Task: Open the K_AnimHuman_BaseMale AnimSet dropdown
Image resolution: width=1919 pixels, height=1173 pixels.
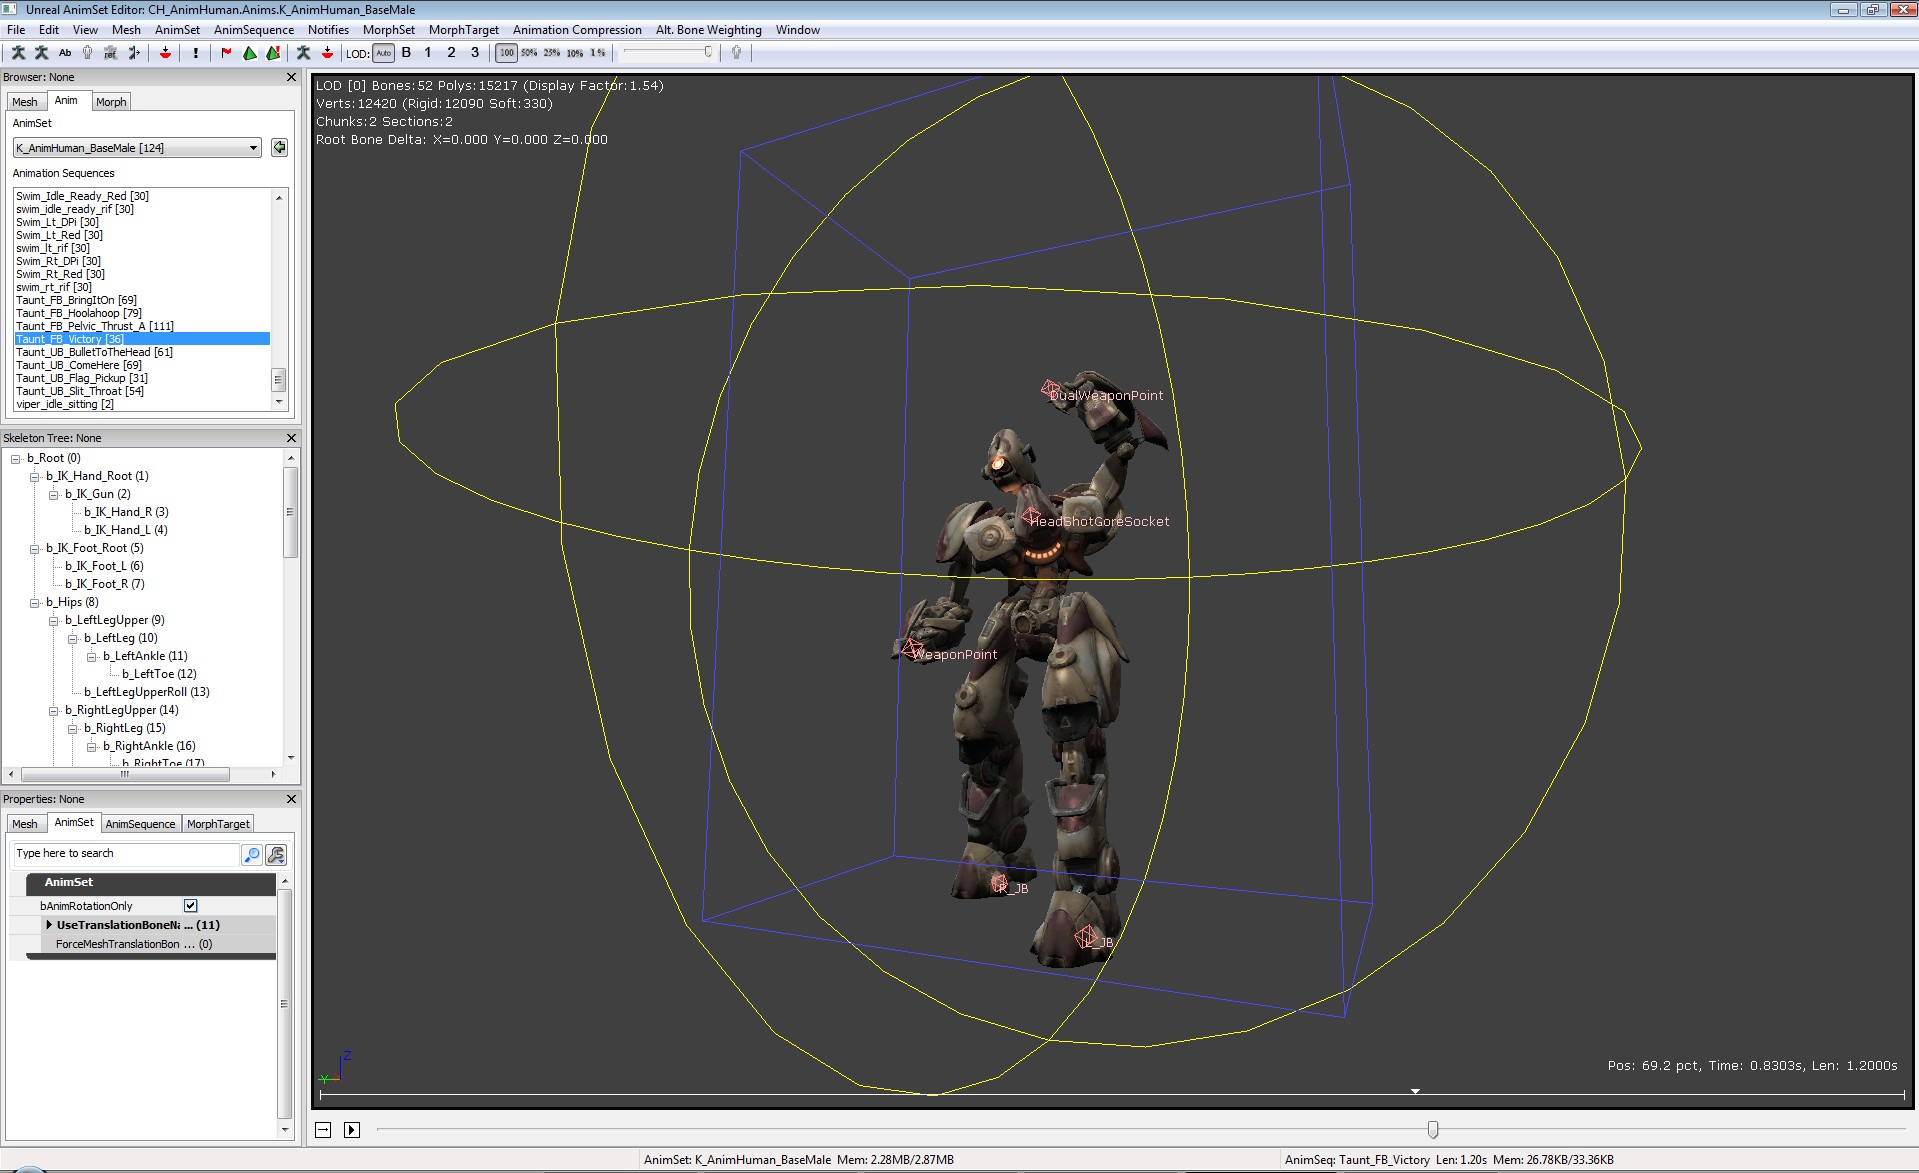Action: pyautogui.click(x=137, y=148)
